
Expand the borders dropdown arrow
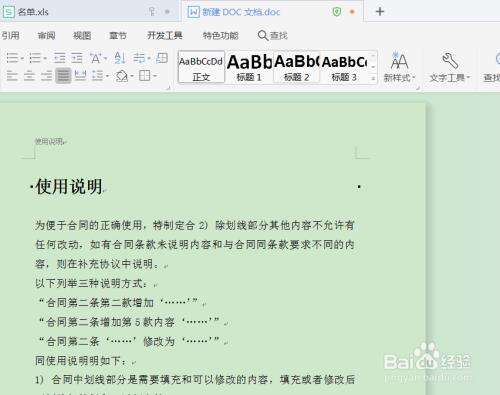point(155,76)
